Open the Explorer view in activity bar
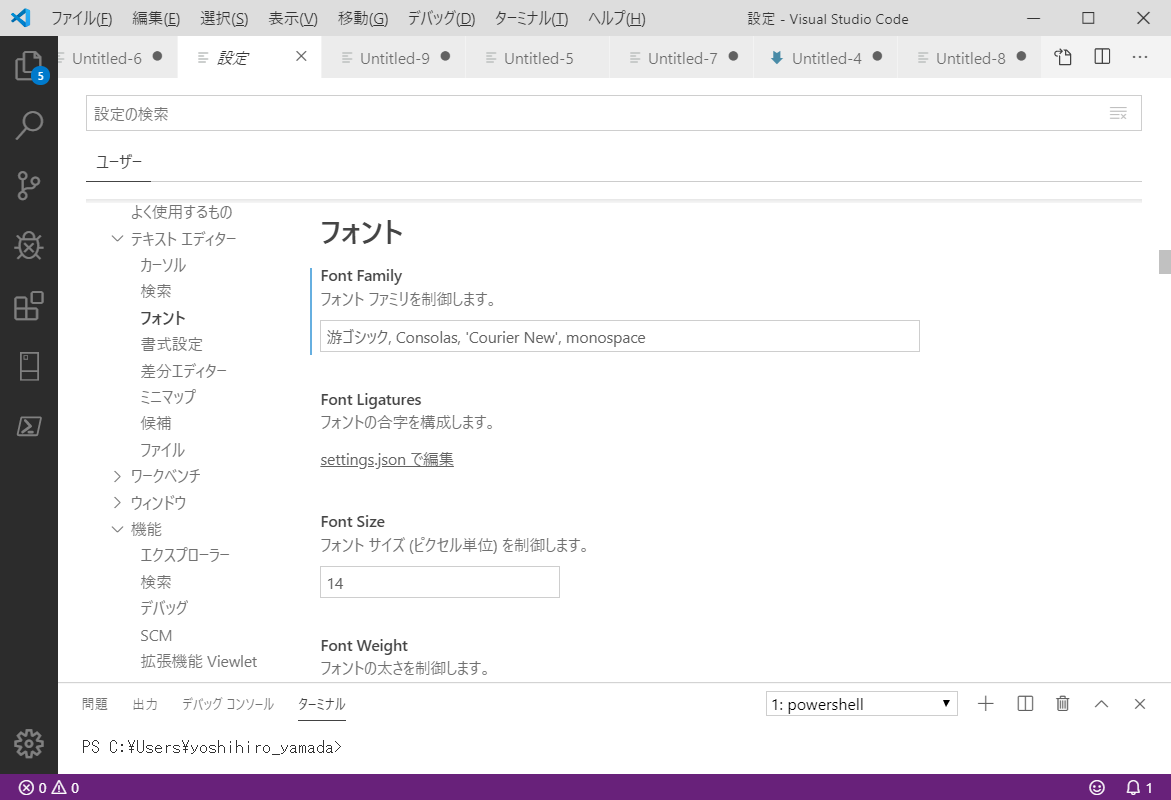Viewport: 1171px width, 800px height. (x=29, y=66)
